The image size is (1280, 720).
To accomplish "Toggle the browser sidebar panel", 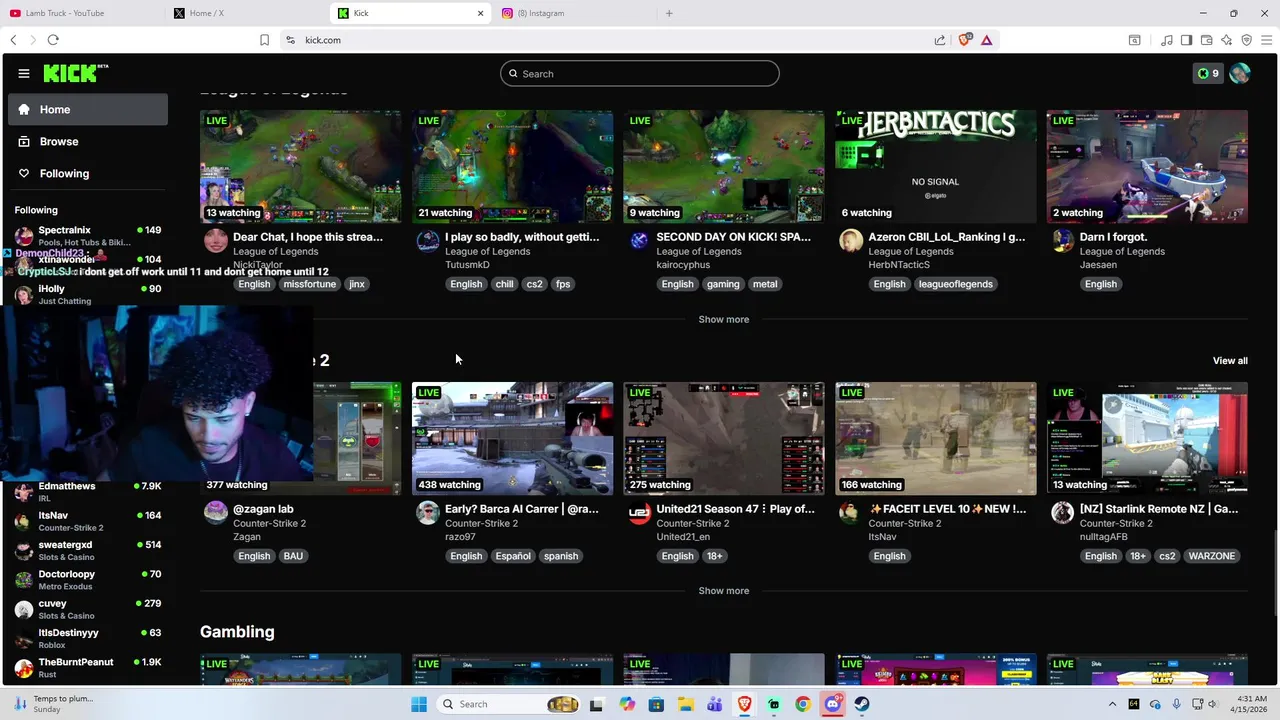I will pos(1186,40).
